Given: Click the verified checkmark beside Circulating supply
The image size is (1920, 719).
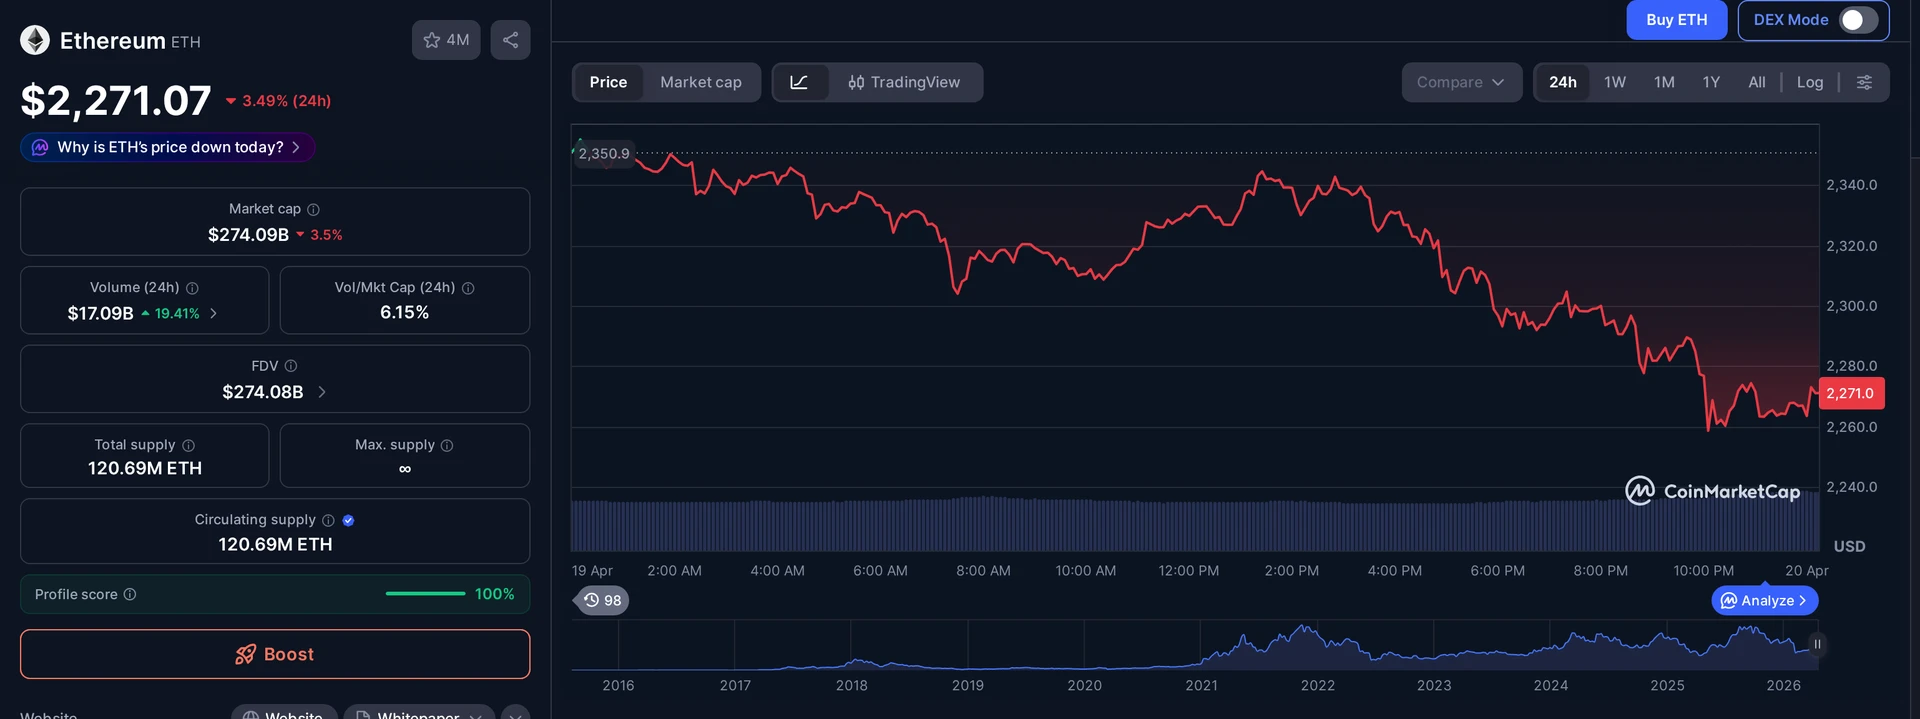Looking at the screenshot, I should click(x=348, y=520).
